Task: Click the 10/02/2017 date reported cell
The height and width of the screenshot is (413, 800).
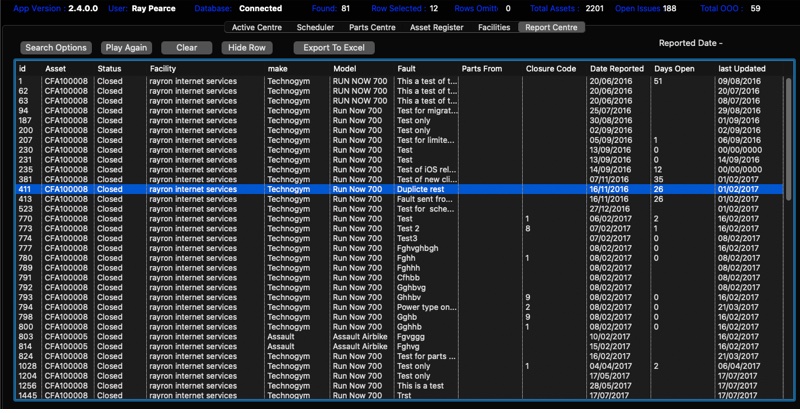Action: pyautogui.click(x=611, y=336)
